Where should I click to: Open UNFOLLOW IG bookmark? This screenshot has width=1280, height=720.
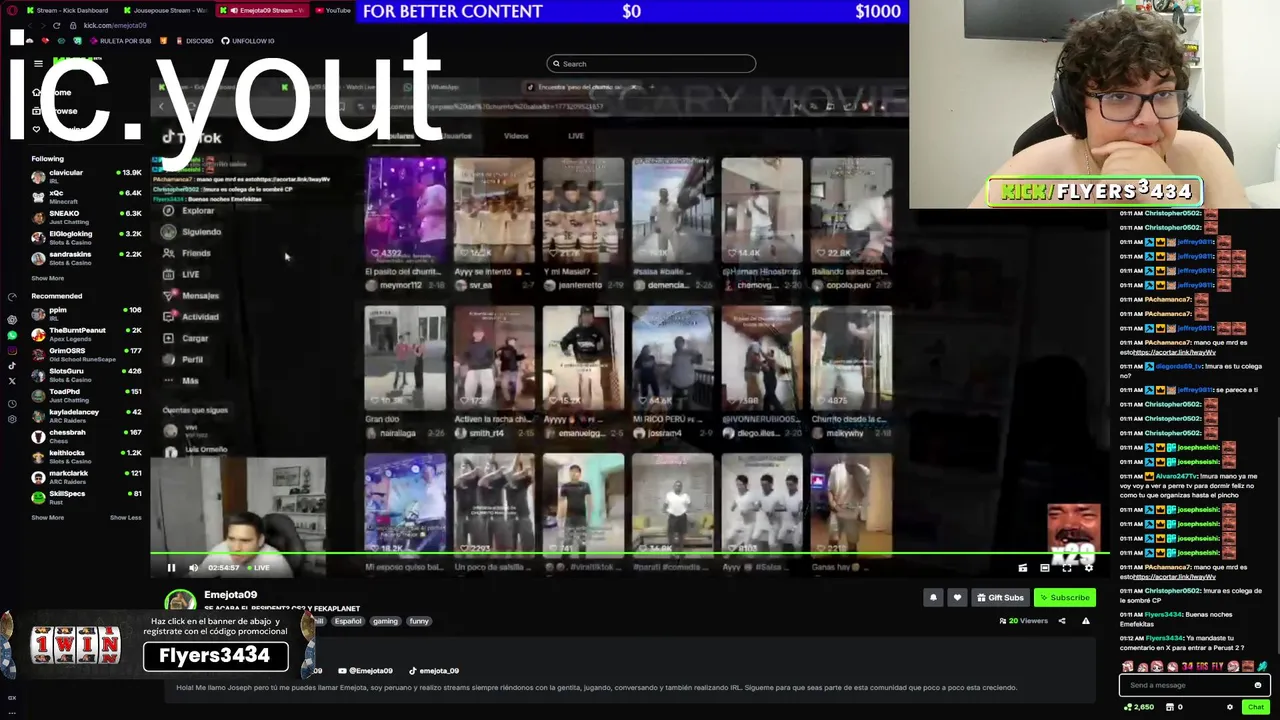click(x=247, y=41)
